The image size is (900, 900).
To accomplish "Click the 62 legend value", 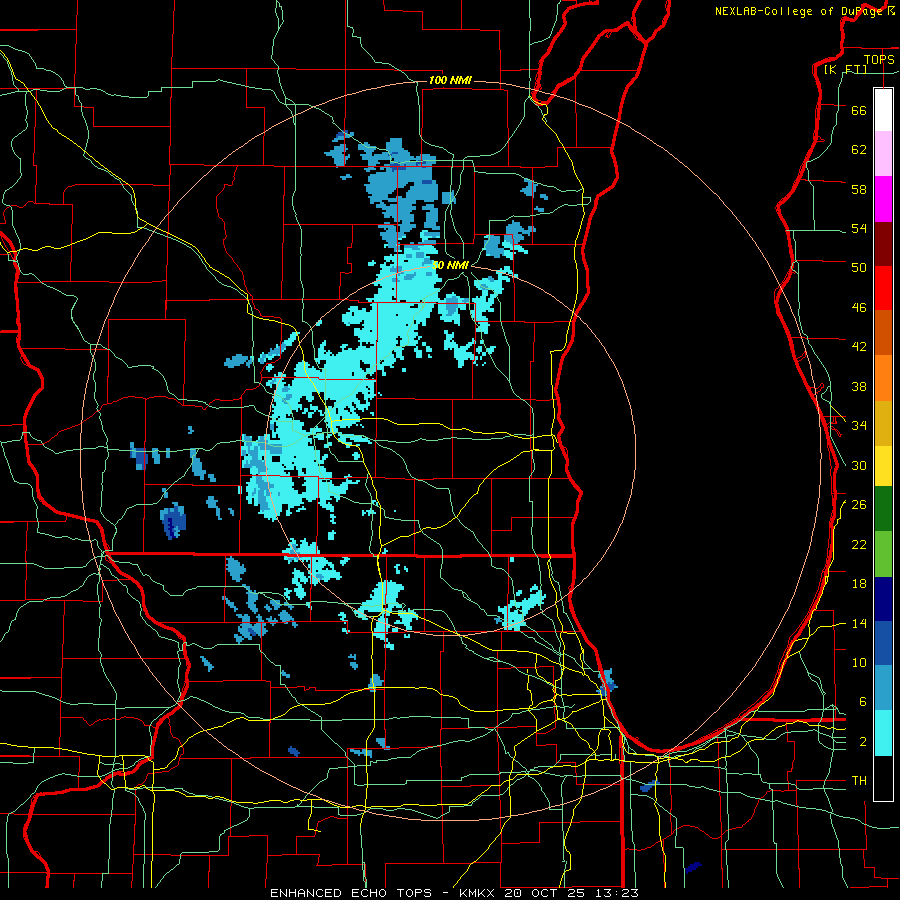I will (859, 150).
